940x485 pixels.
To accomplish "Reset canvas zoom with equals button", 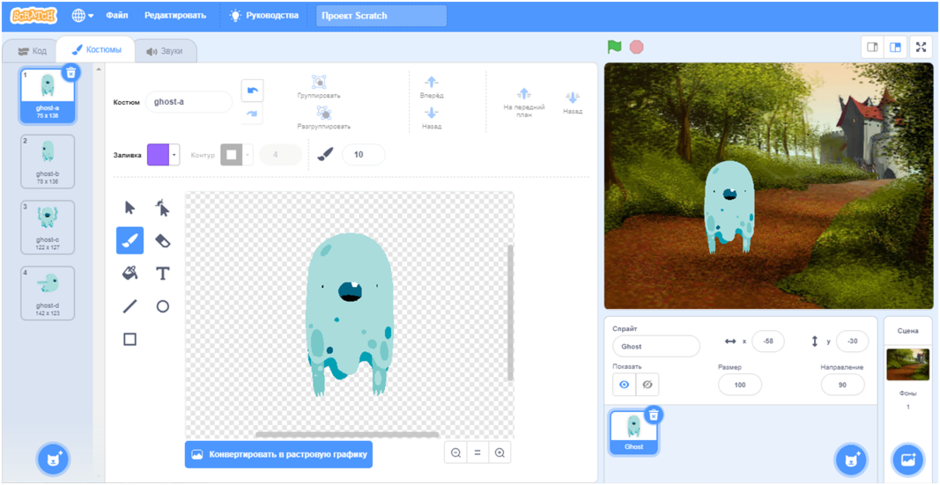I will click(478, 453).
